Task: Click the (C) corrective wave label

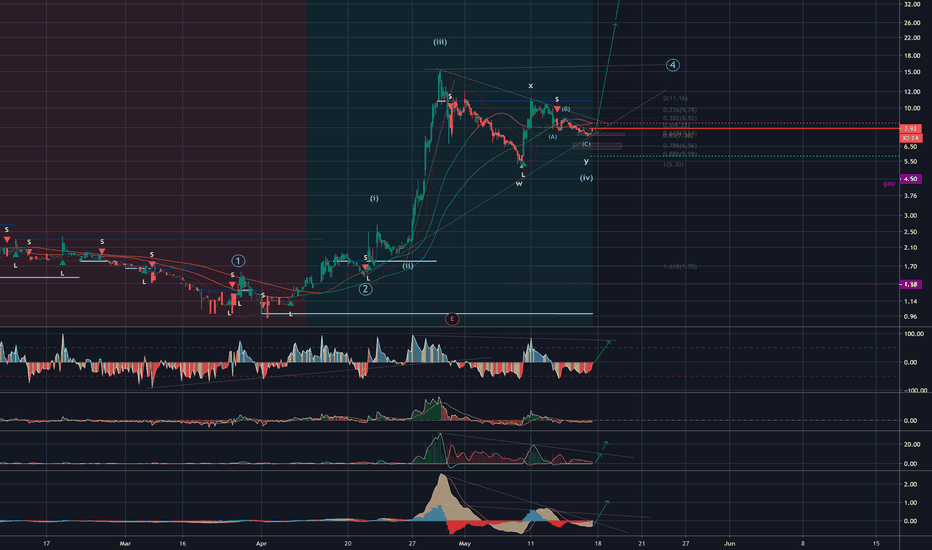Action: [x=587, y=144]
